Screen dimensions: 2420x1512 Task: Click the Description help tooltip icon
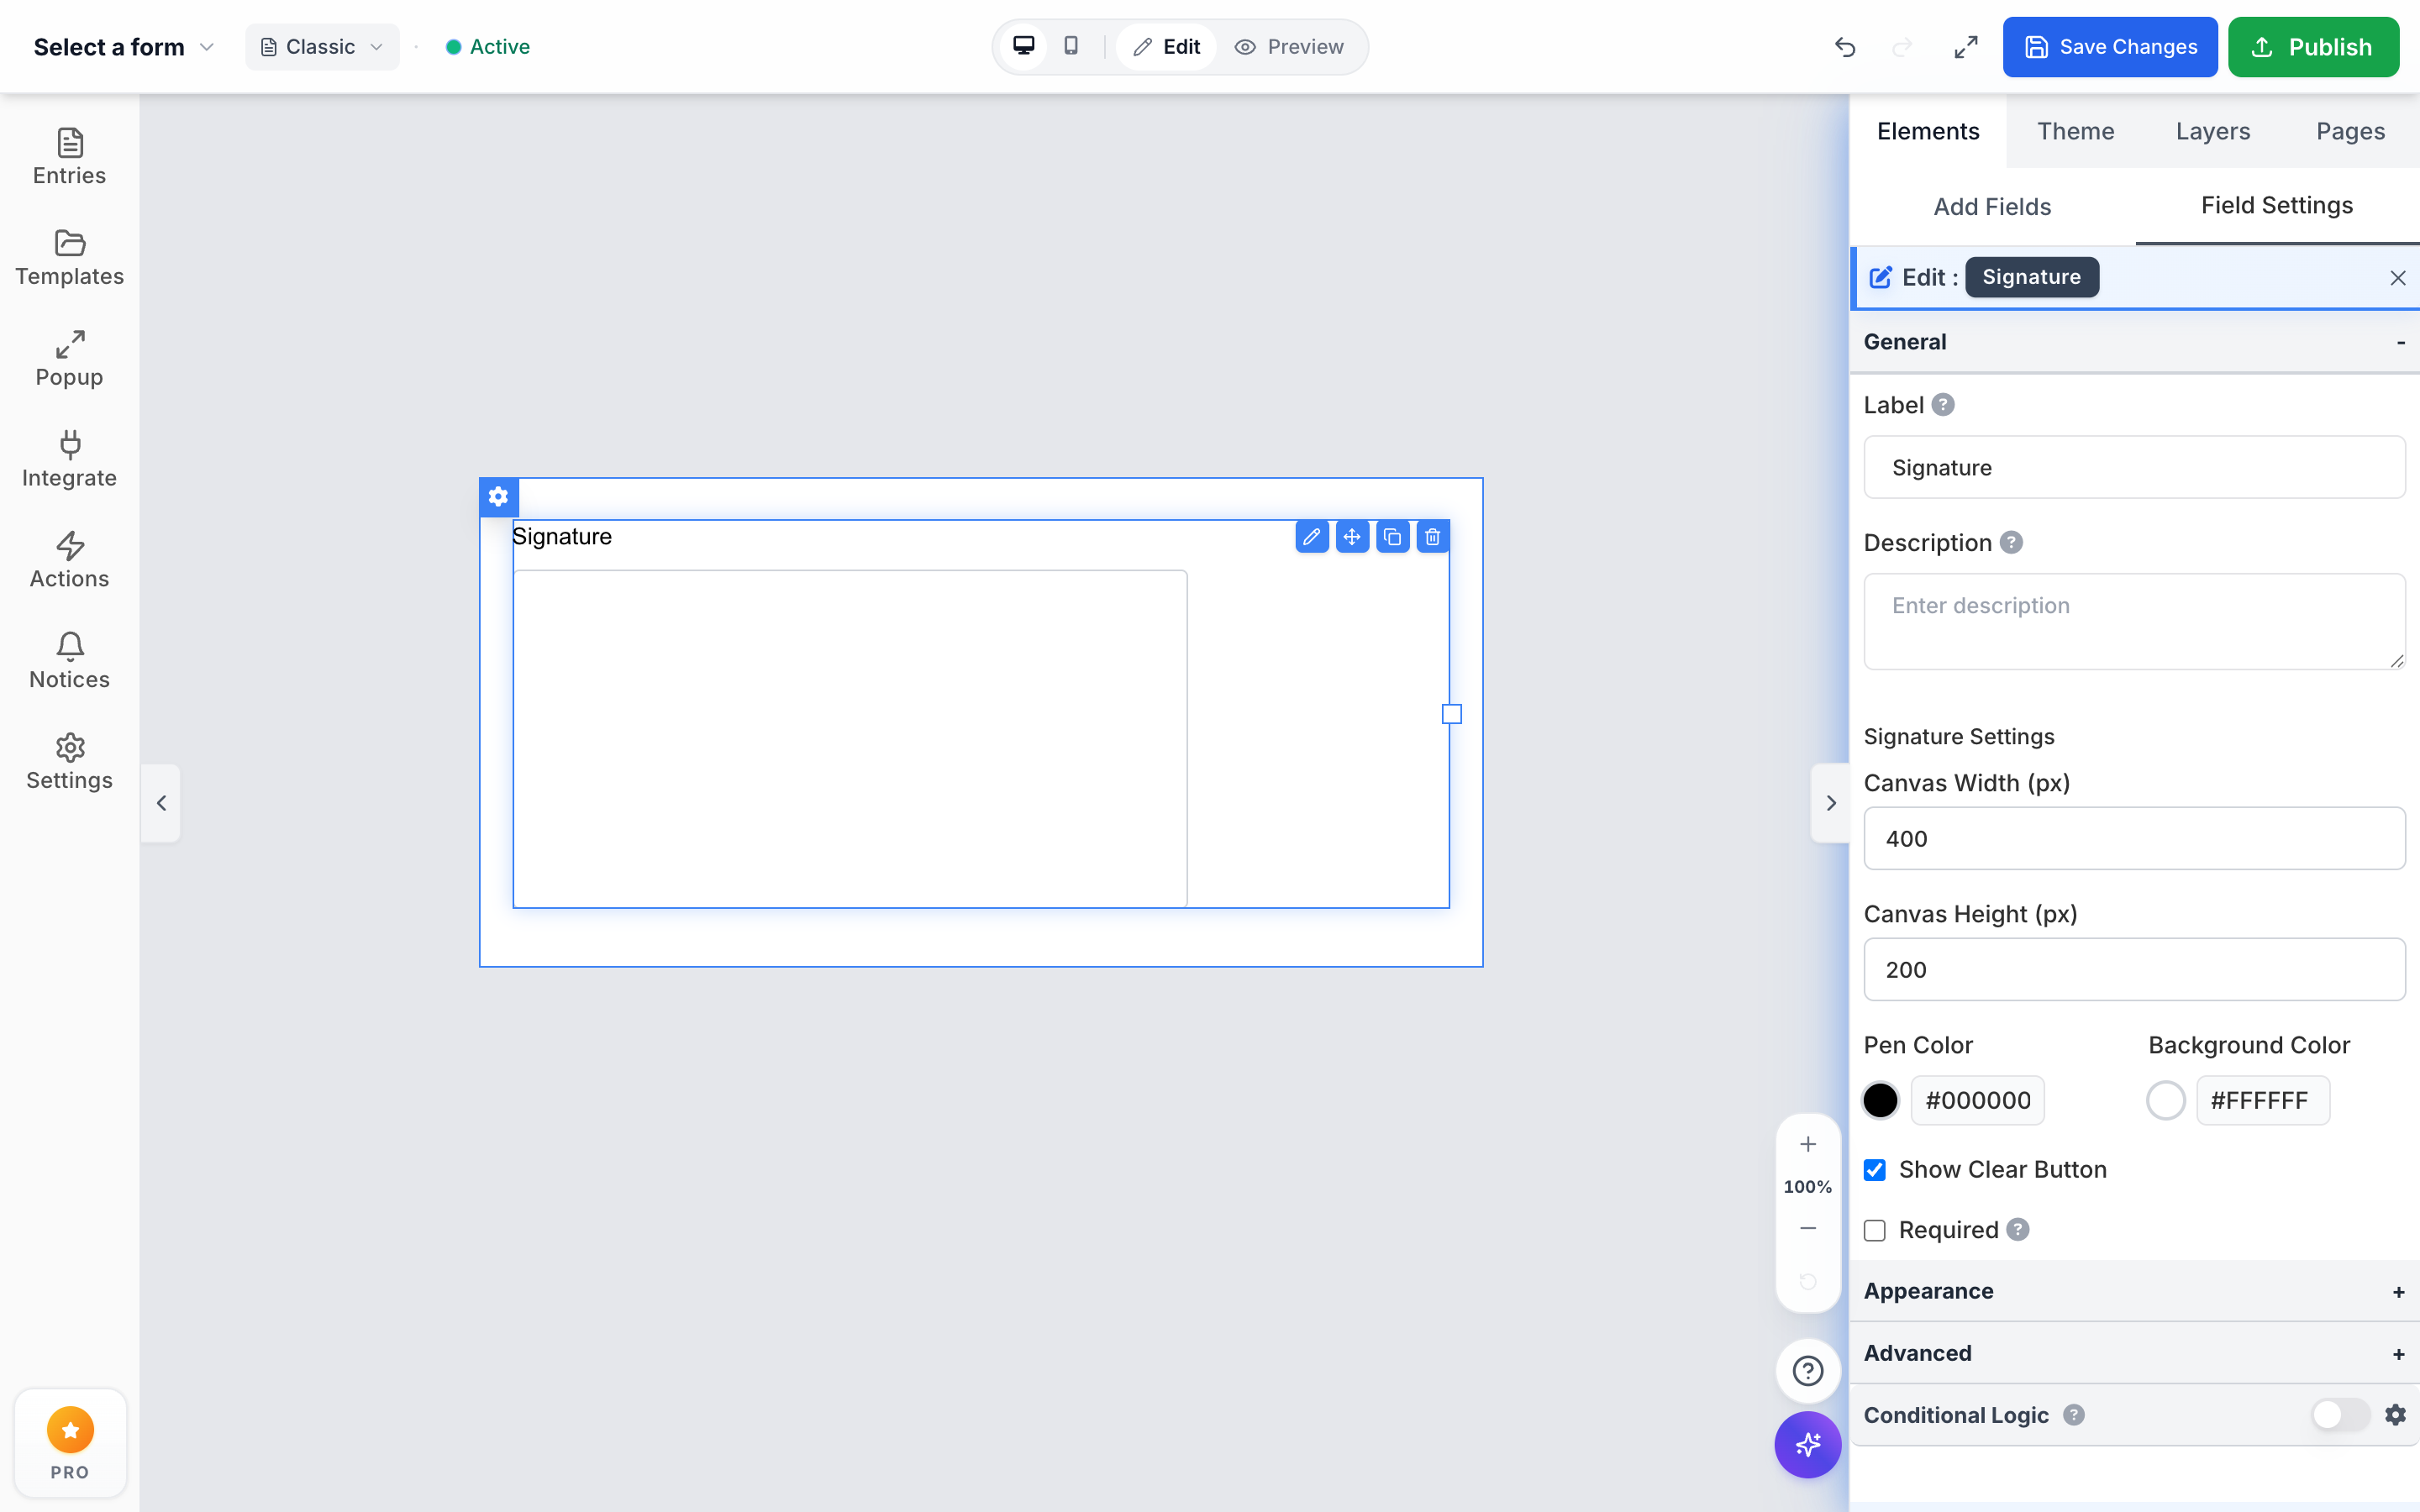(2011, 543)
